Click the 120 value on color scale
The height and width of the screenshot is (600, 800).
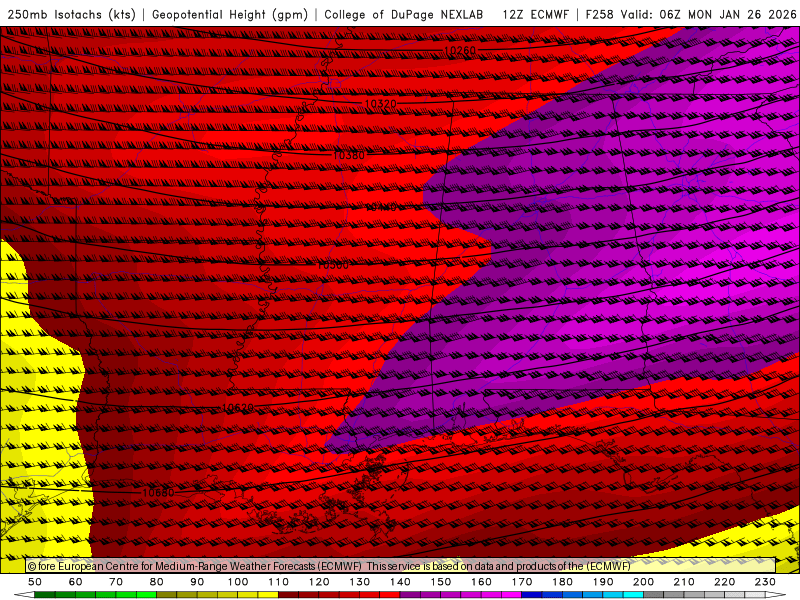pos(319,582)
